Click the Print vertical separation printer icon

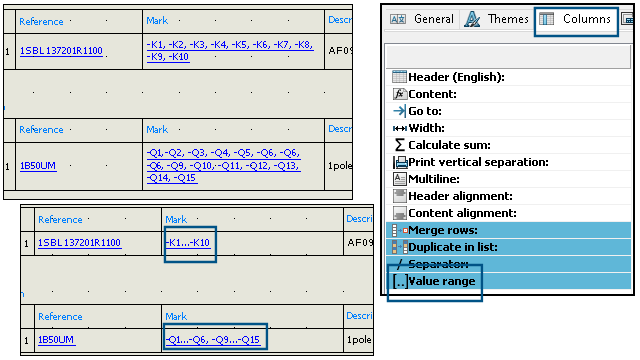point(400,162)
